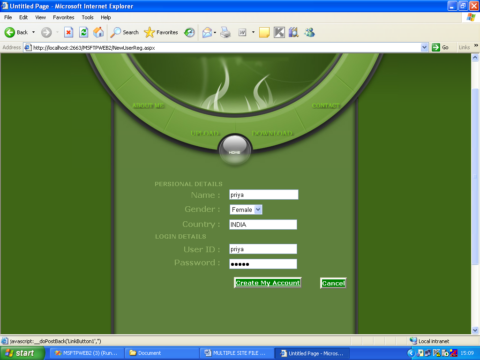Screen dimensions: 480x360
Task: Click the Cancel button
Action: coord(333,283)
